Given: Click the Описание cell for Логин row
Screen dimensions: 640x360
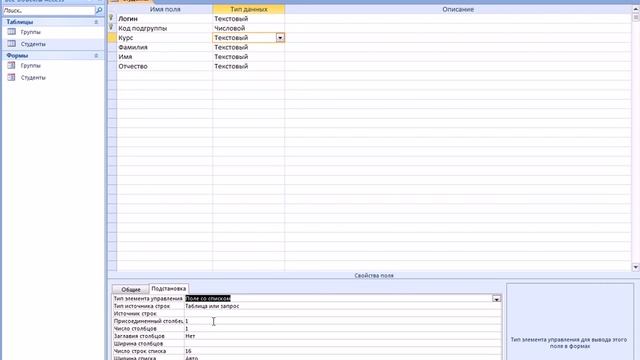Looking at the screenshot, I should point(458,18).
